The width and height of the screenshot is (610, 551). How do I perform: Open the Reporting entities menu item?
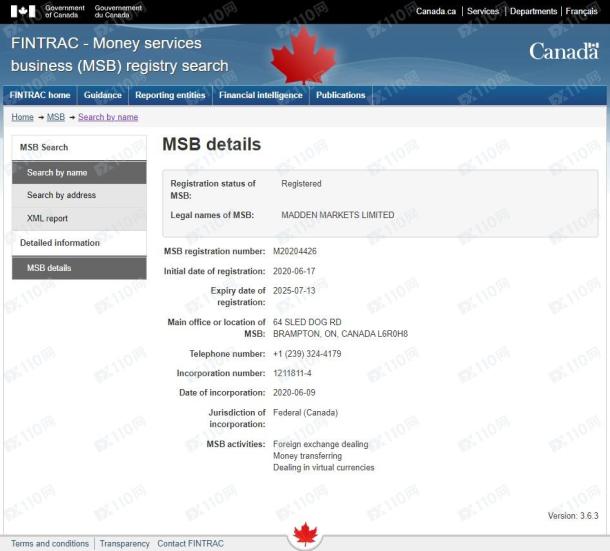pos(170,95)
